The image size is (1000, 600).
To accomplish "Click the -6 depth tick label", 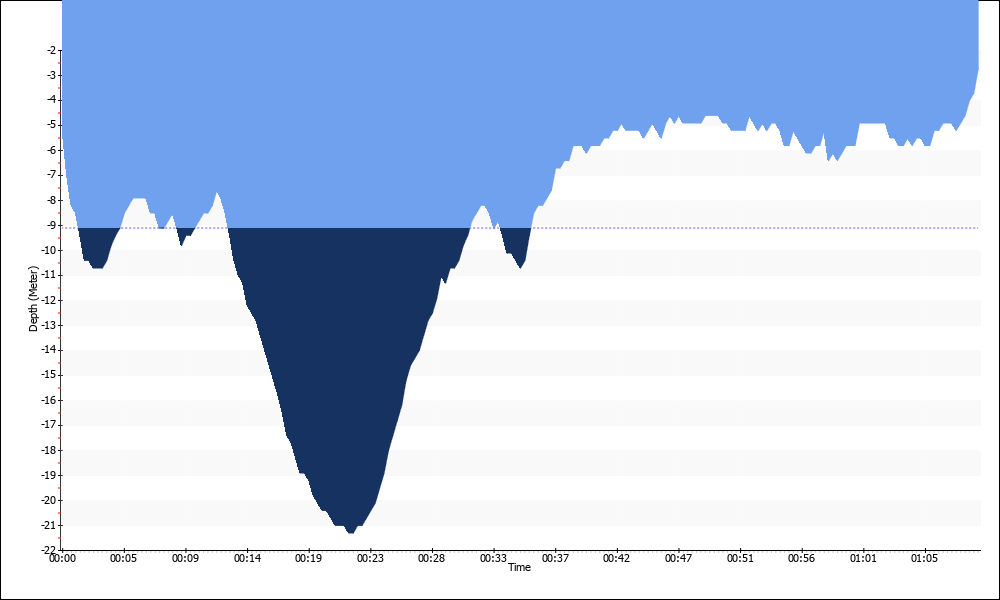I will tap(51, 150).
